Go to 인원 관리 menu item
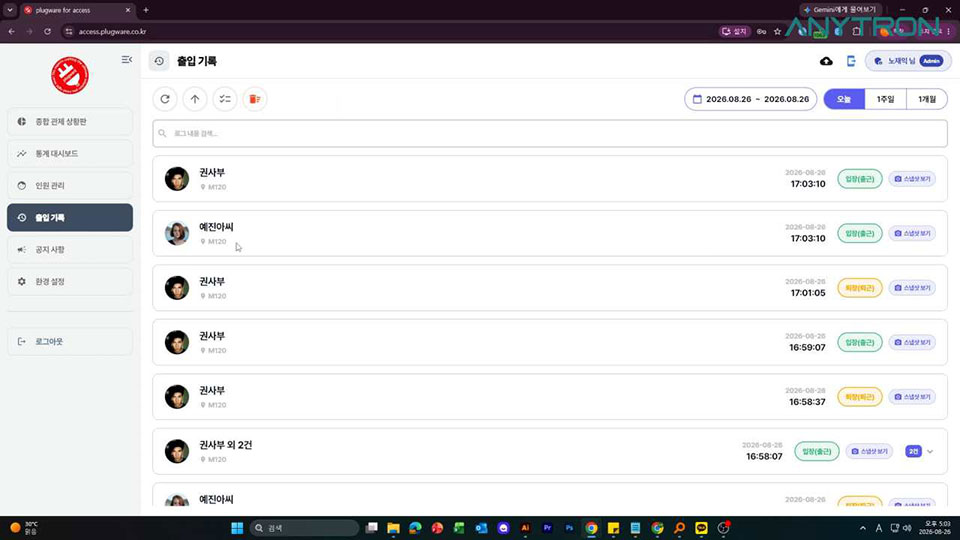Image resolution: width=960 pixels, height=540 pixels. (70, 186)
